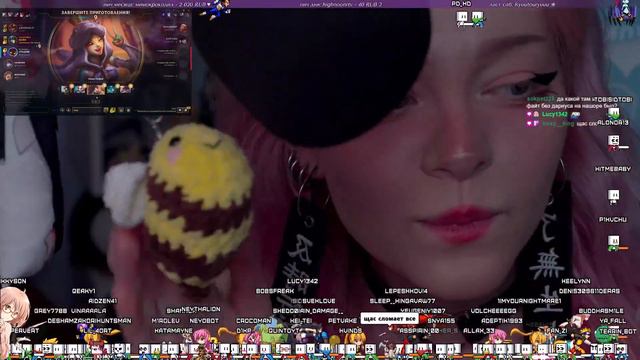
Task: Change the first summoner spell slot
Action: [106, 110]
